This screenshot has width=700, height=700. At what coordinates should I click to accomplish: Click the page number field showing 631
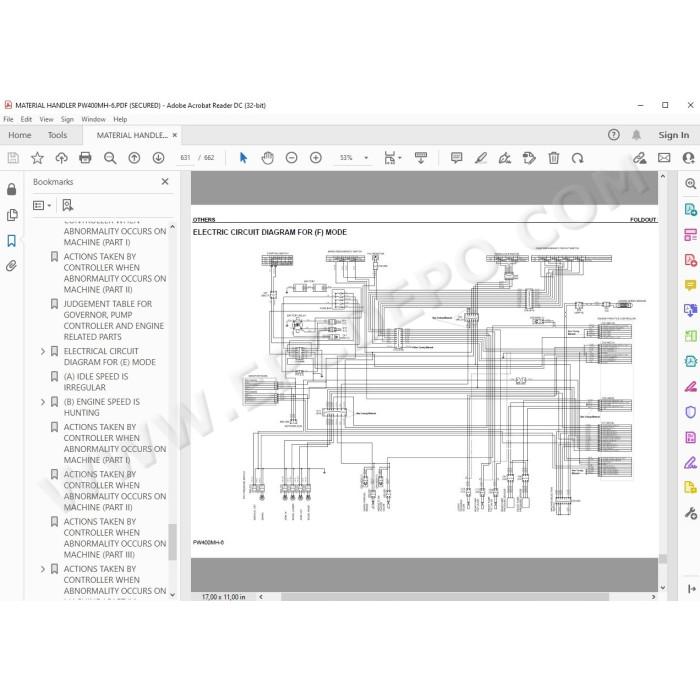click(185, 158)
